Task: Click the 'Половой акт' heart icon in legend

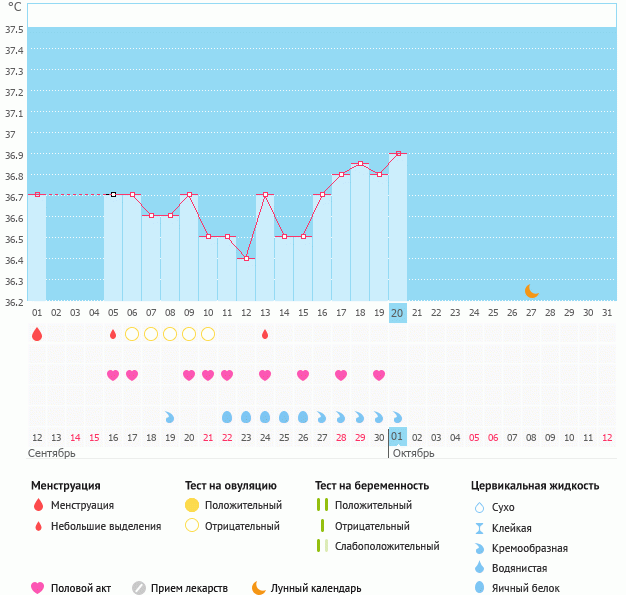Action: [x=39, y=588]
